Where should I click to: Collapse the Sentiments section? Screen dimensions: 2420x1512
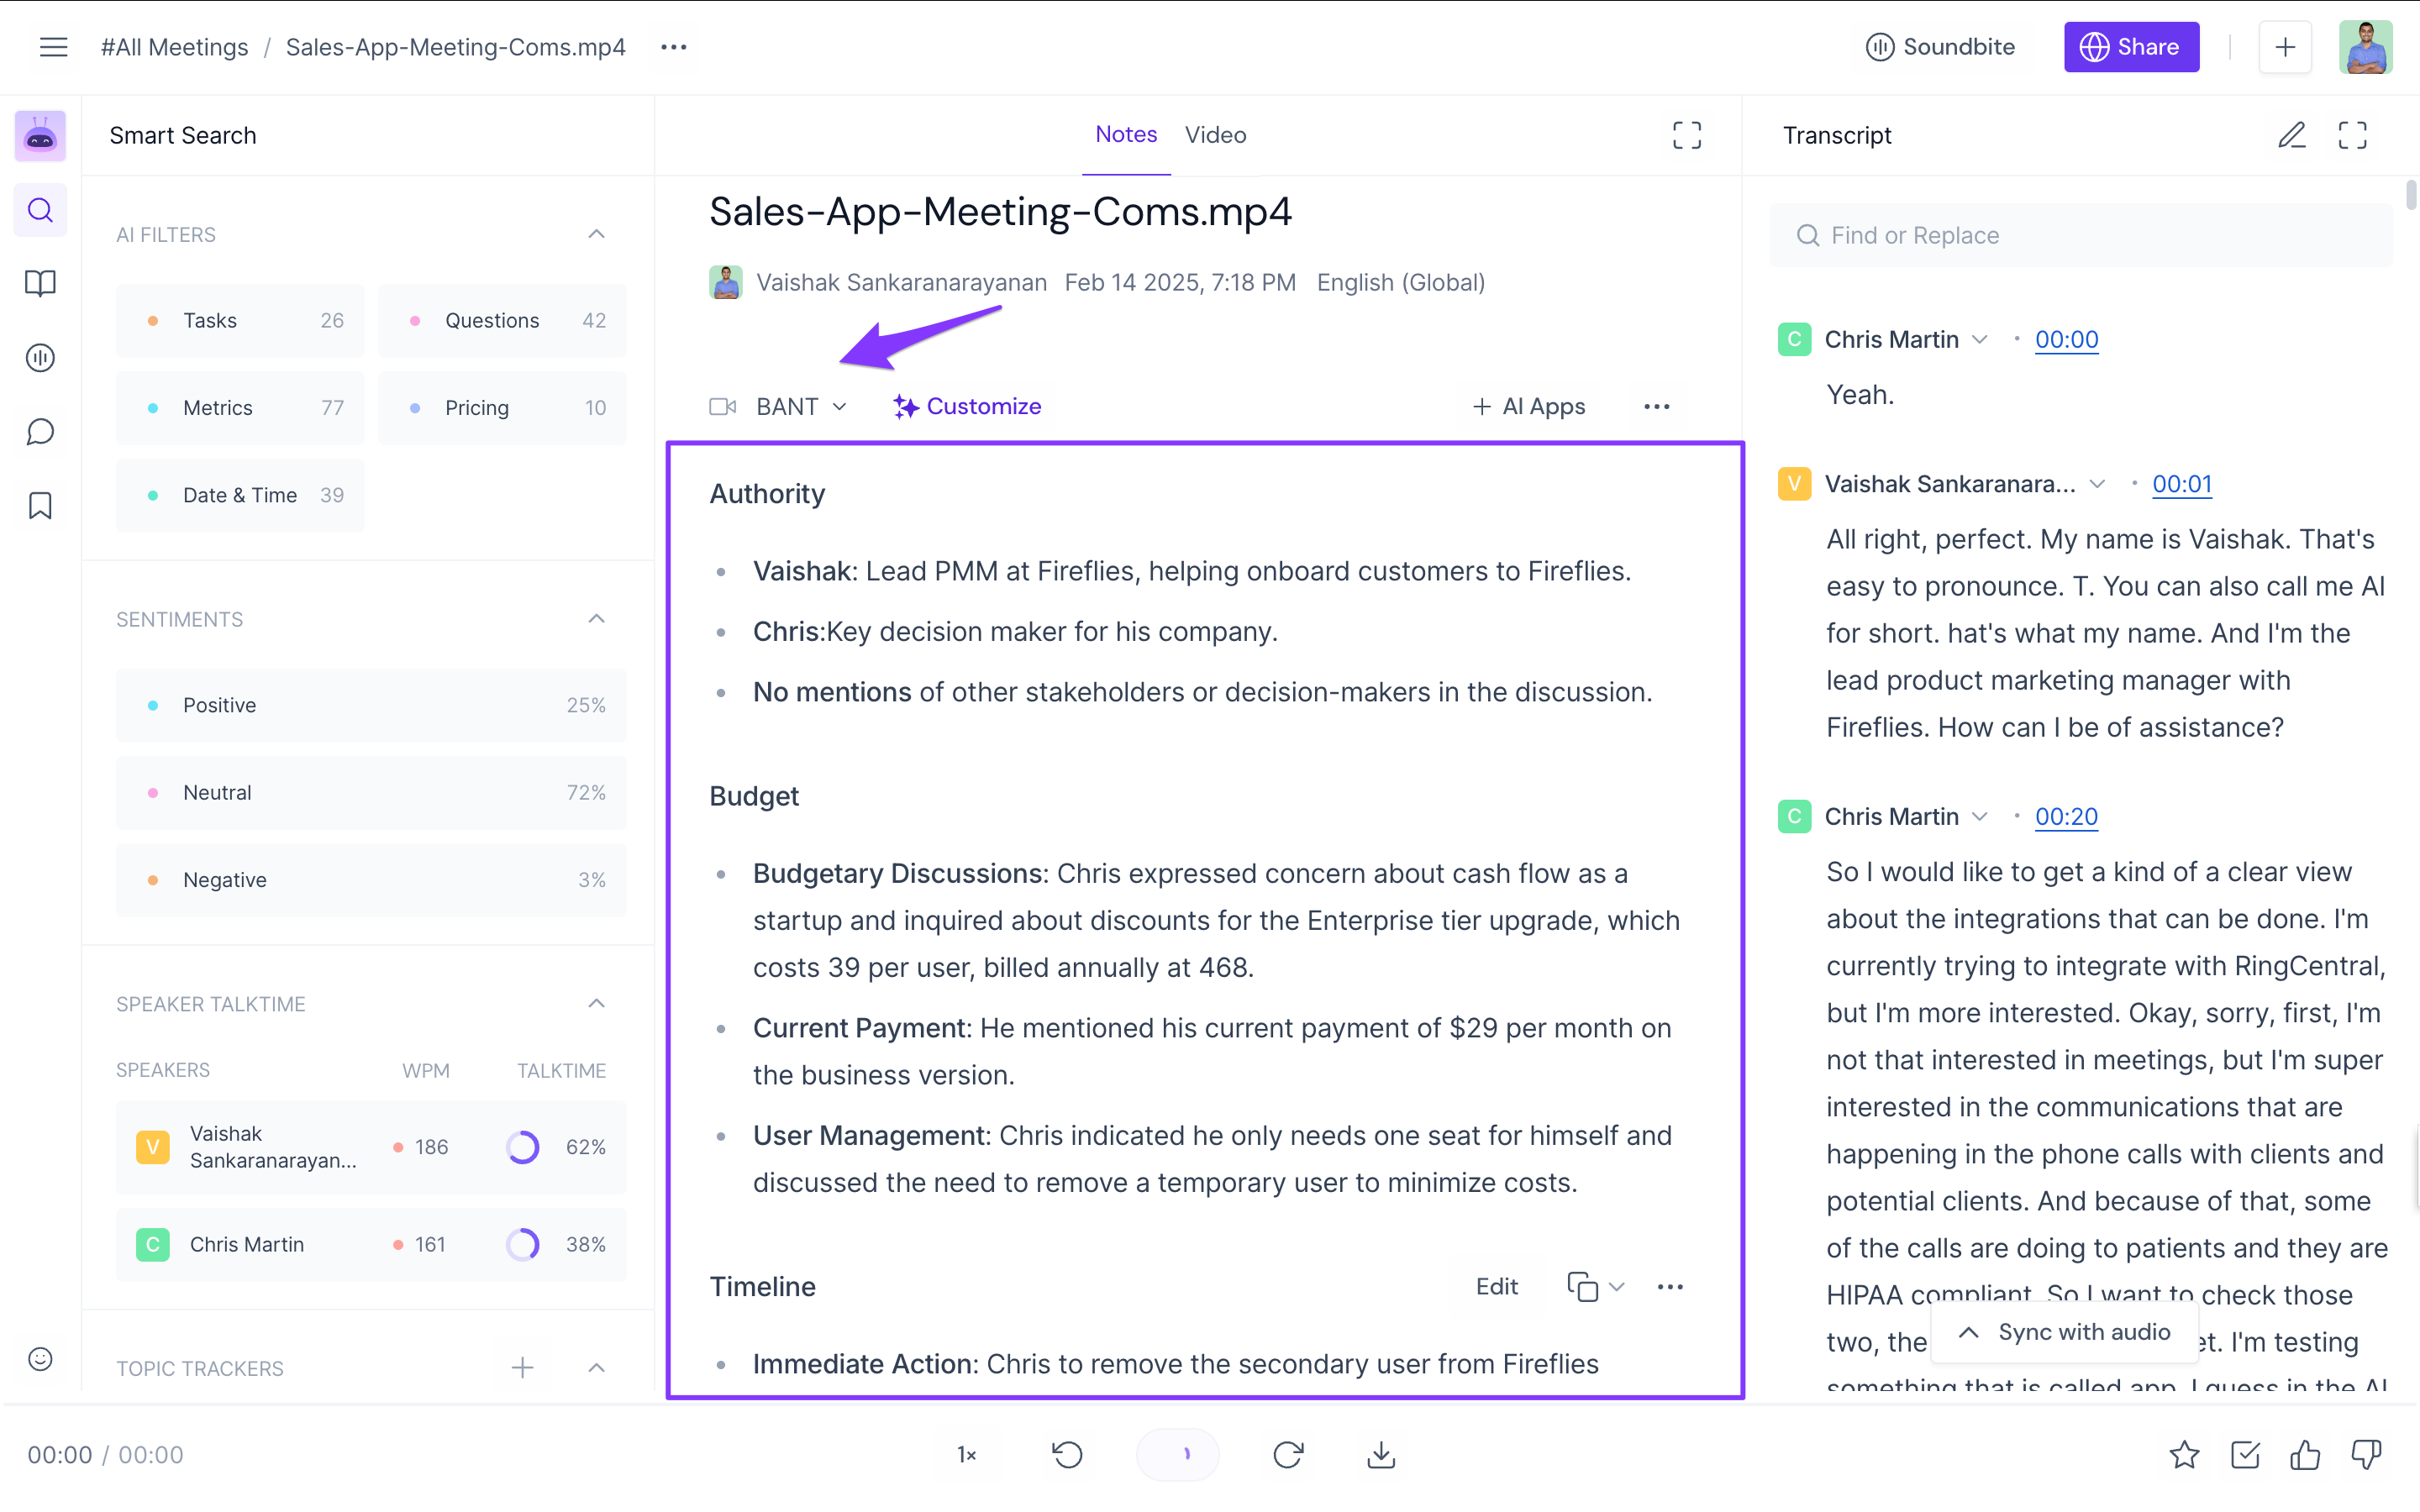pos(596,619)
